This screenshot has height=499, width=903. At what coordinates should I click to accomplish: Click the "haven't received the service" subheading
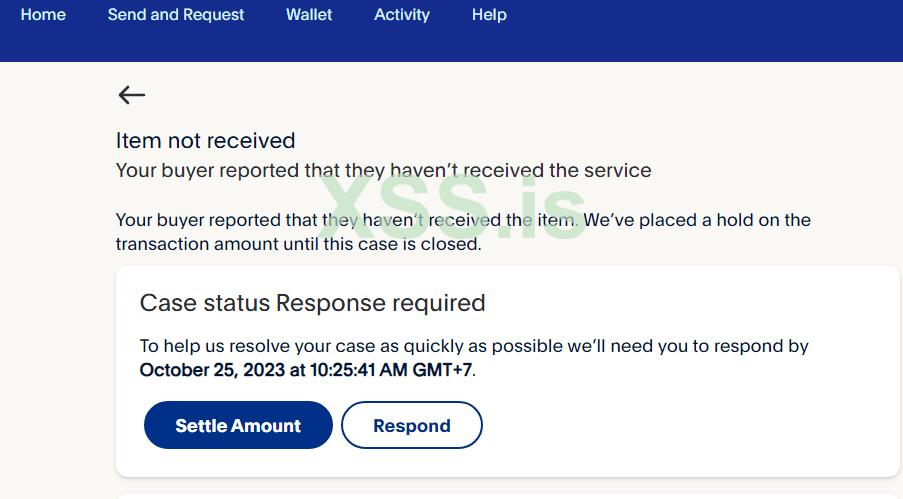coord(383,171)
